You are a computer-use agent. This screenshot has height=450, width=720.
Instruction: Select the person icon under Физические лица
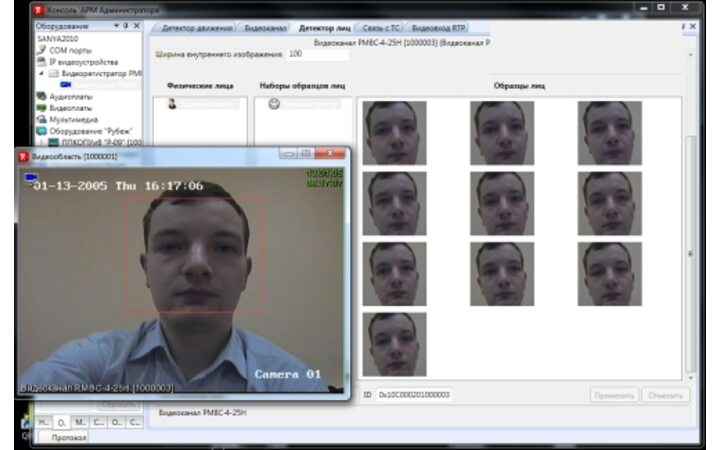171,104
